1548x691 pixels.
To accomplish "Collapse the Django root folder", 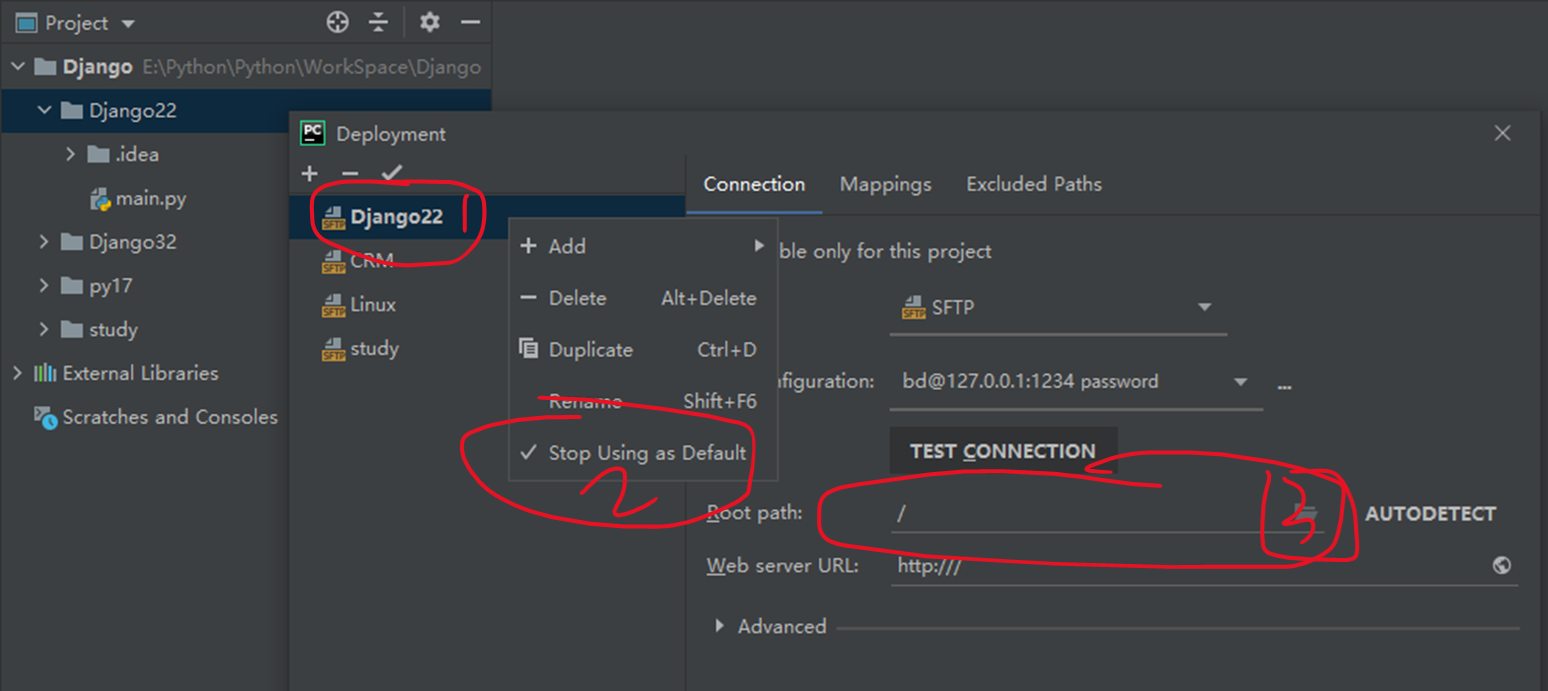I will tap(18, 67).
